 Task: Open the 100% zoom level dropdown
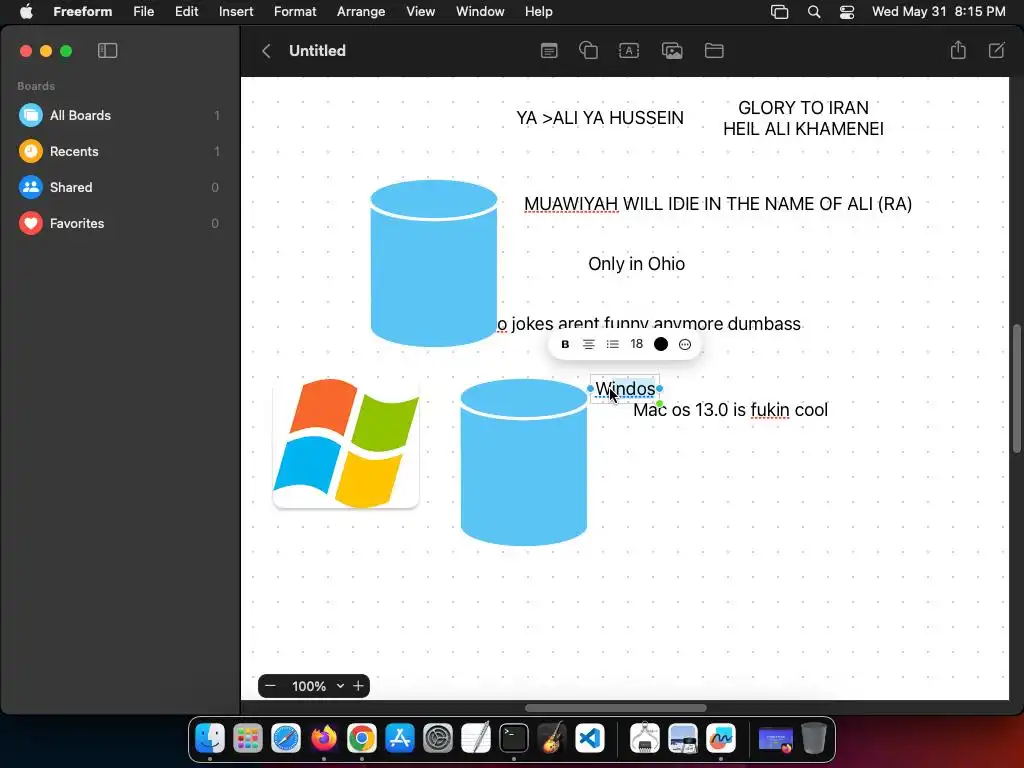pyautogui.click(x=317, y=686)
